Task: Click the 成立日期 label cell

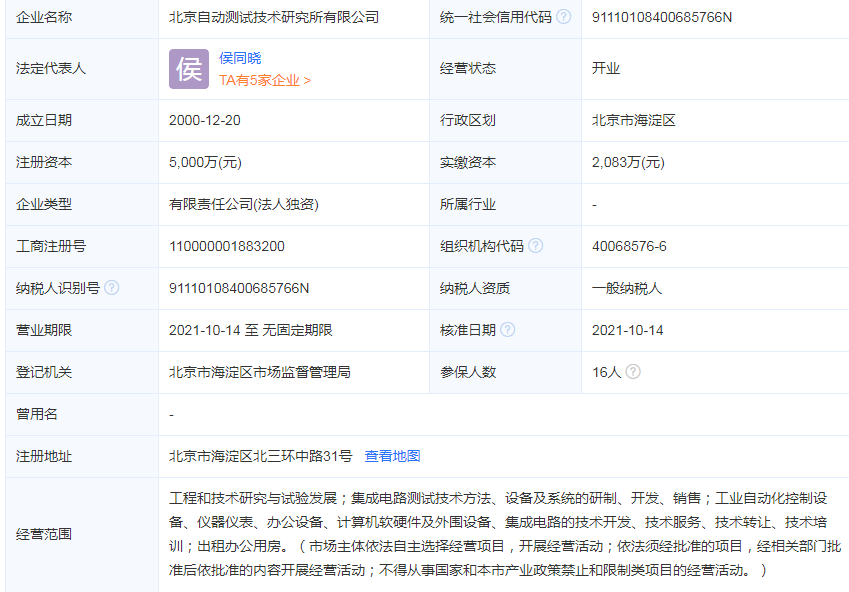Action: coord(82,120)
